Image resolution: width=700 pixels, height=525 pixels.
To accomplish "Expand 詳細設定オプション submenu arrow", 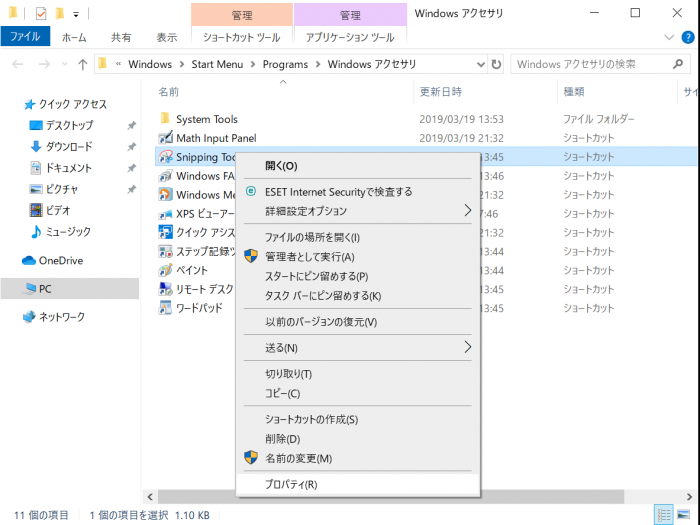I will [x=467, y=210].
